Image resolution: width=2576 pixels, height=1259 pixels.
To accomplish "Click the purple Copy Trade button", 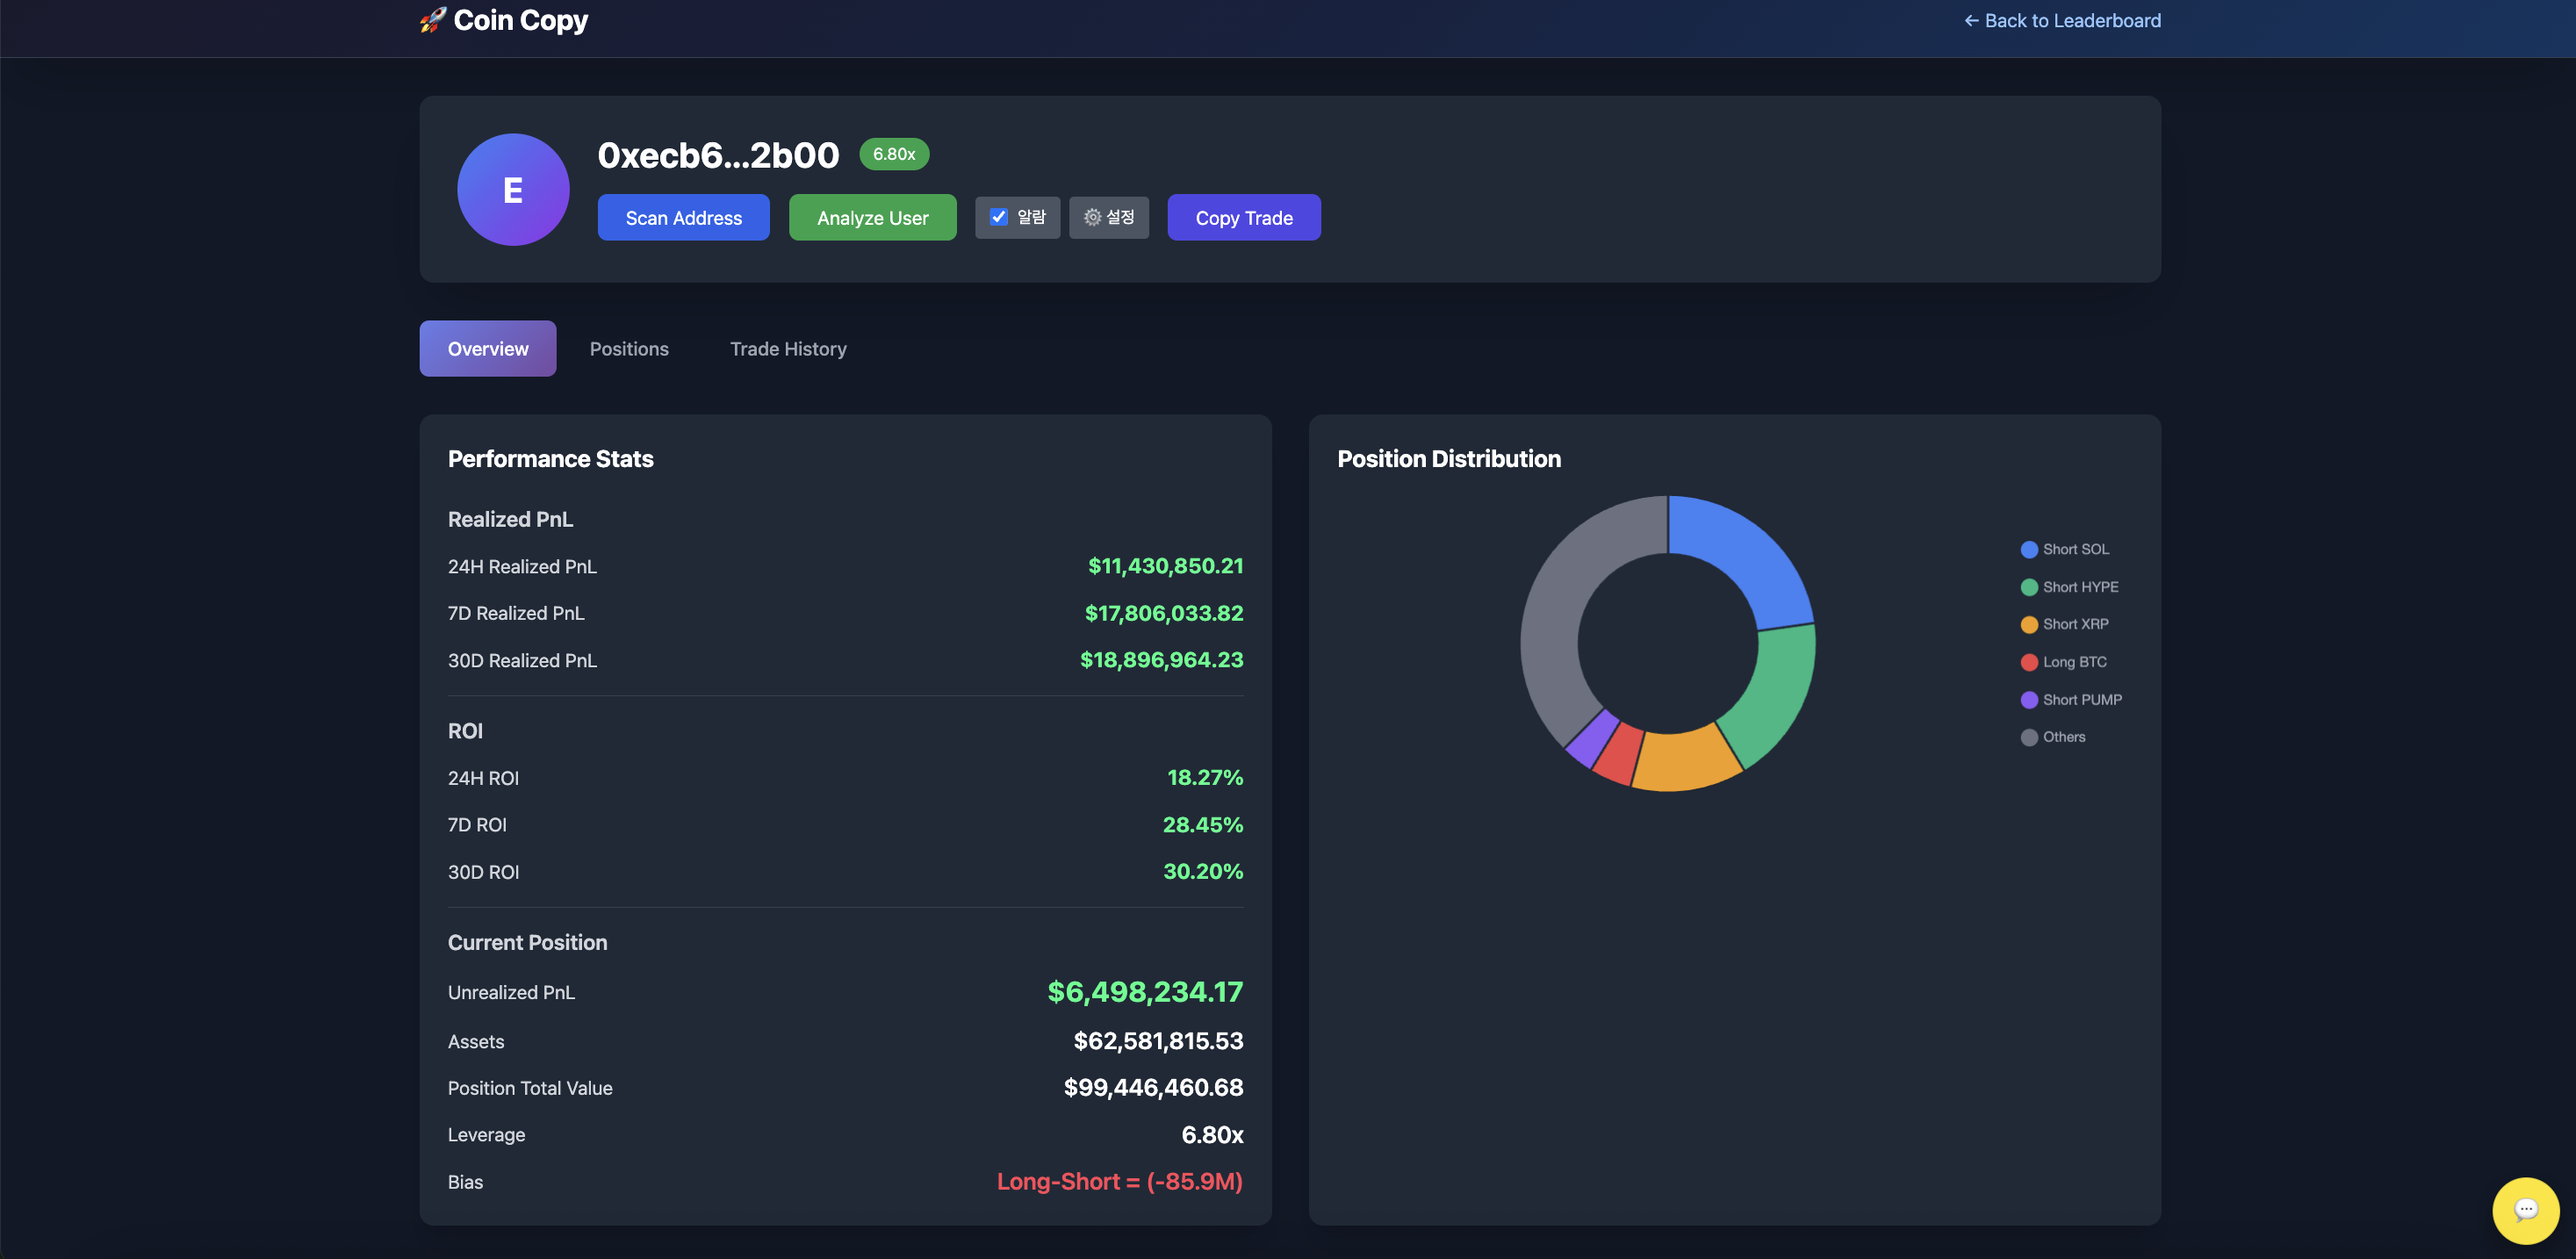I will click(1243, 217).
